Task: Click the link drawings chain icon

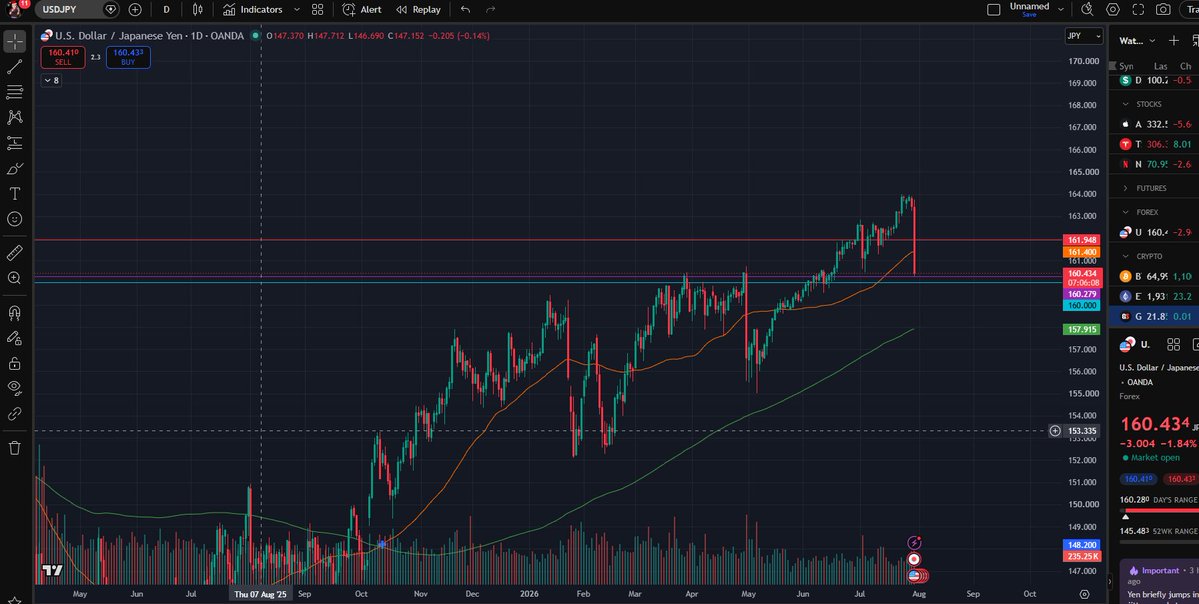Action: (15, 414)
